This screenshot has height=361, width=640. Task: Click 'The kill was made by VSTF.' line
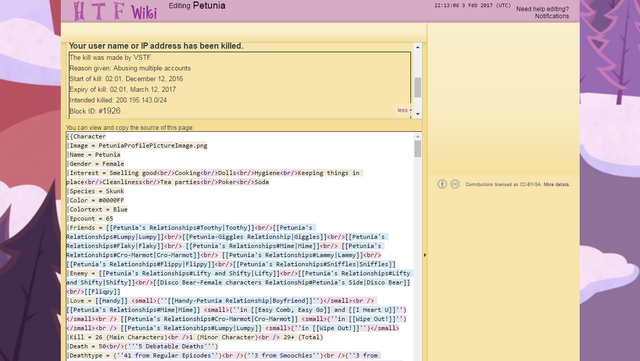(x=111, y=58)
